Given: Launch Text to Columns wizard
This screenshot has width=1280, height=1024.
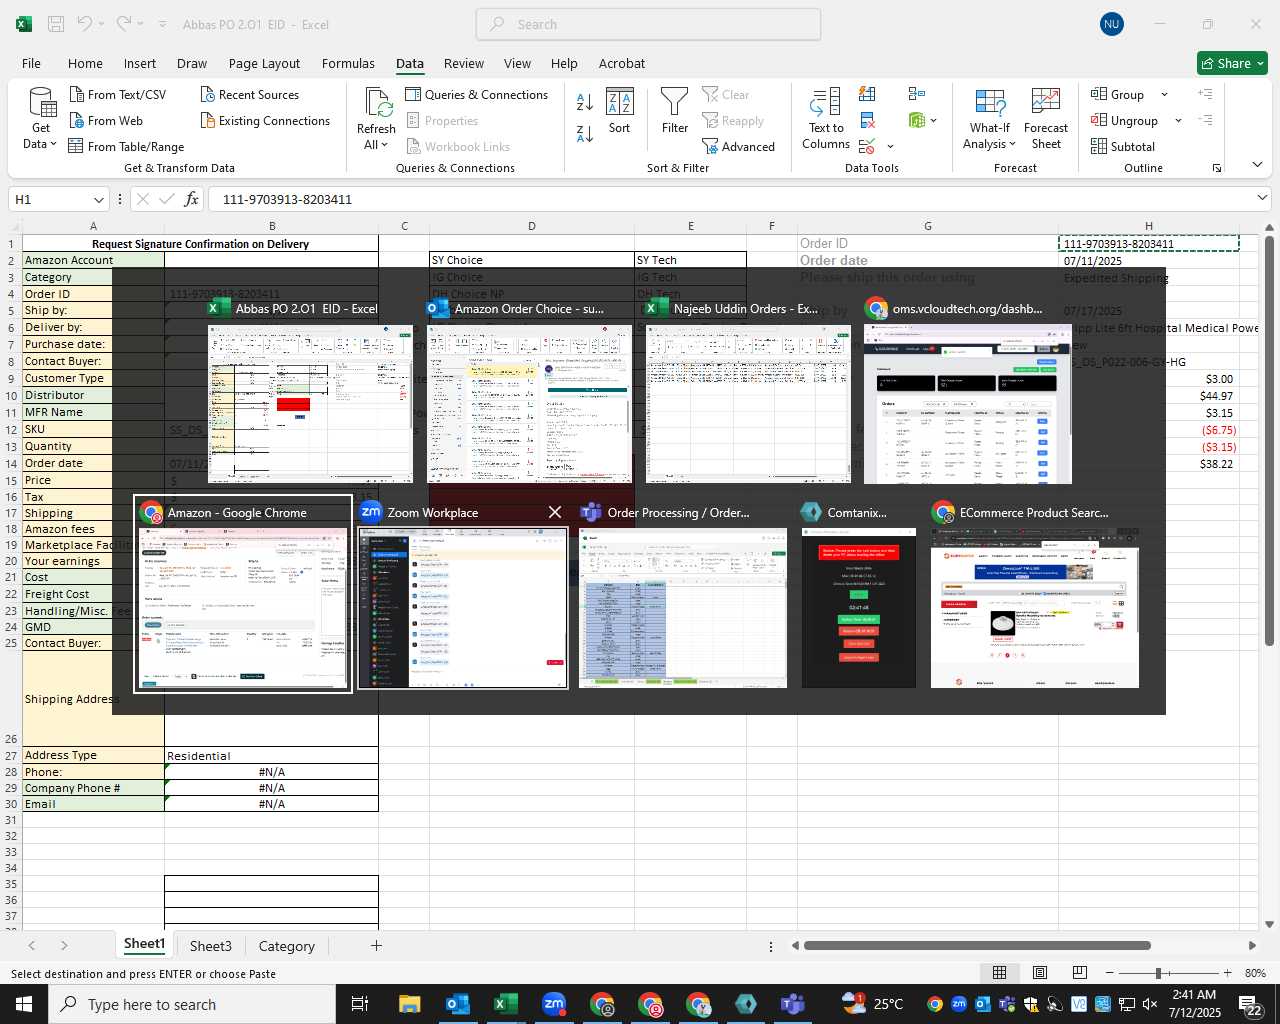Looking at the screenshot, I should [x=826, y=118].
